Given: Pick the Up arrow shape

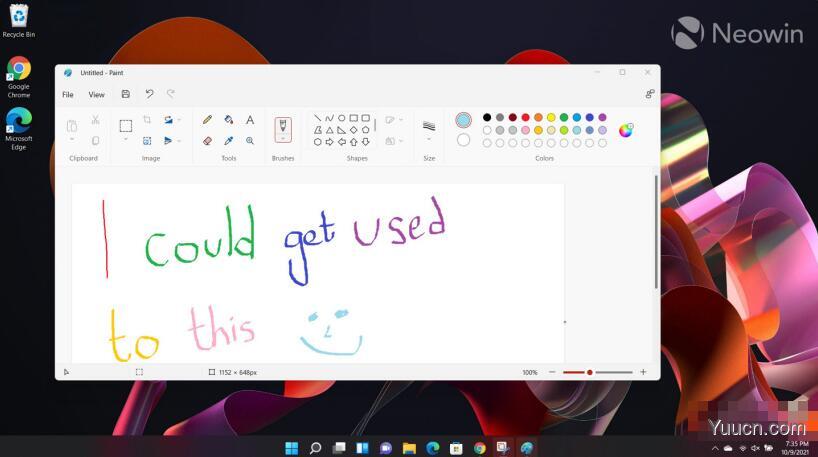Looking at the screenshot, I should [x=354, y=142].
